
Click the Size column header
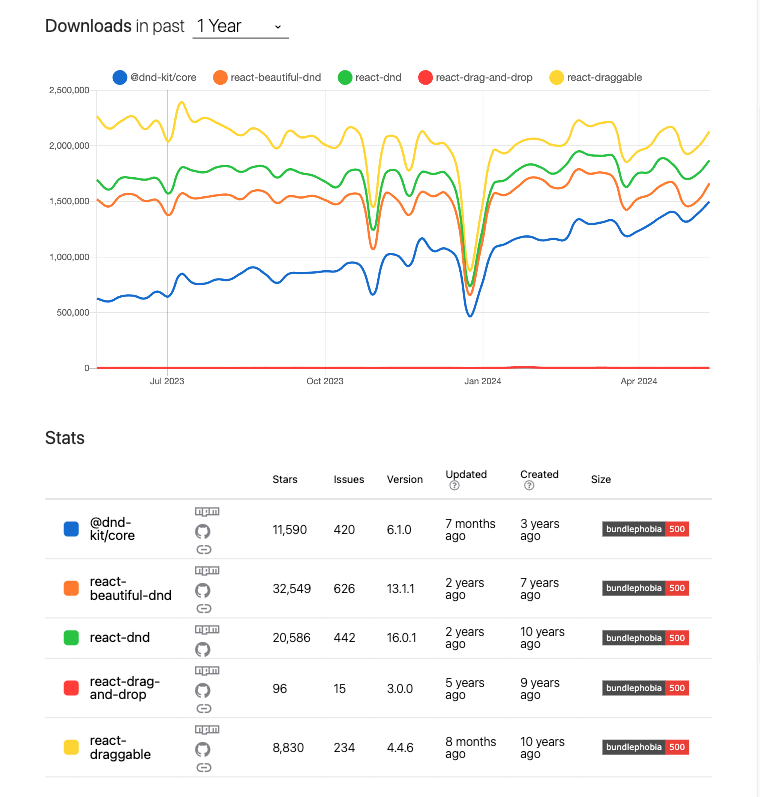(601, 479)
